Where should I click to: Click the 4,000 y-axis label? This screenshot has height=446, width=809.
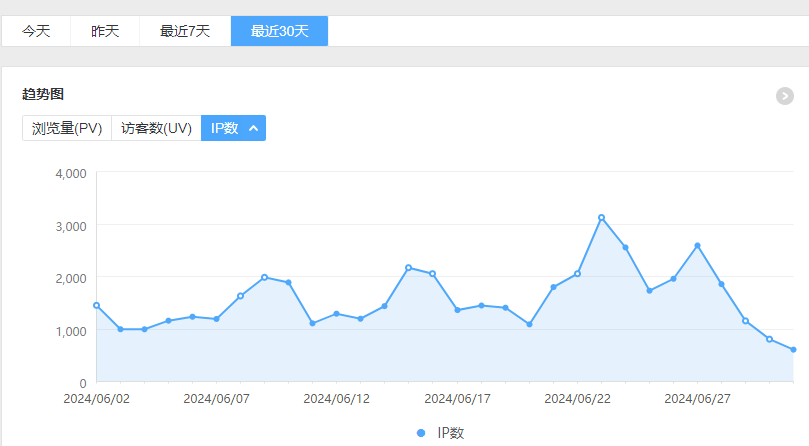[70, 173]
